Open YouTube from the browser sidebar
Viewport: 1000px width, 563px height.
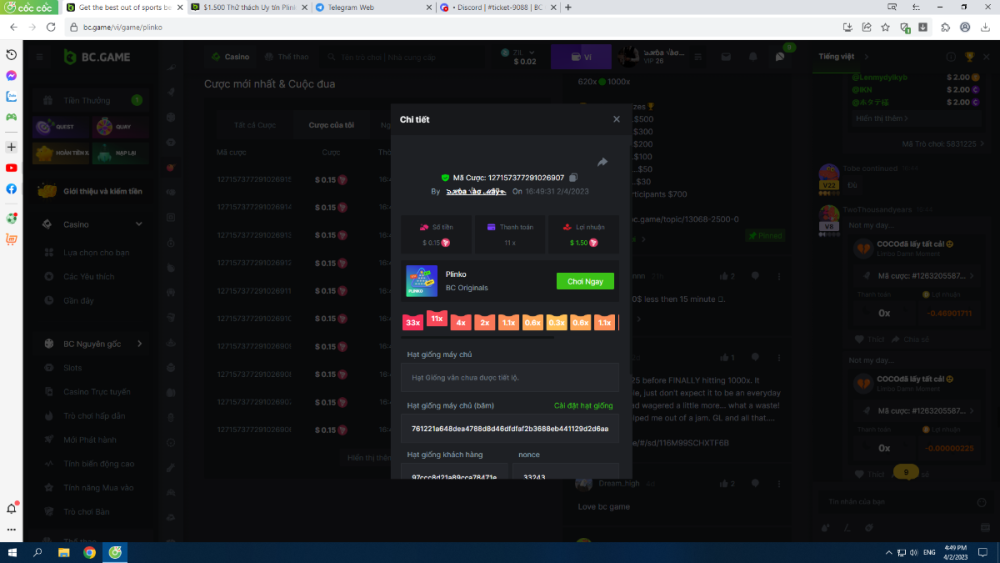click(x=11, y=168)
